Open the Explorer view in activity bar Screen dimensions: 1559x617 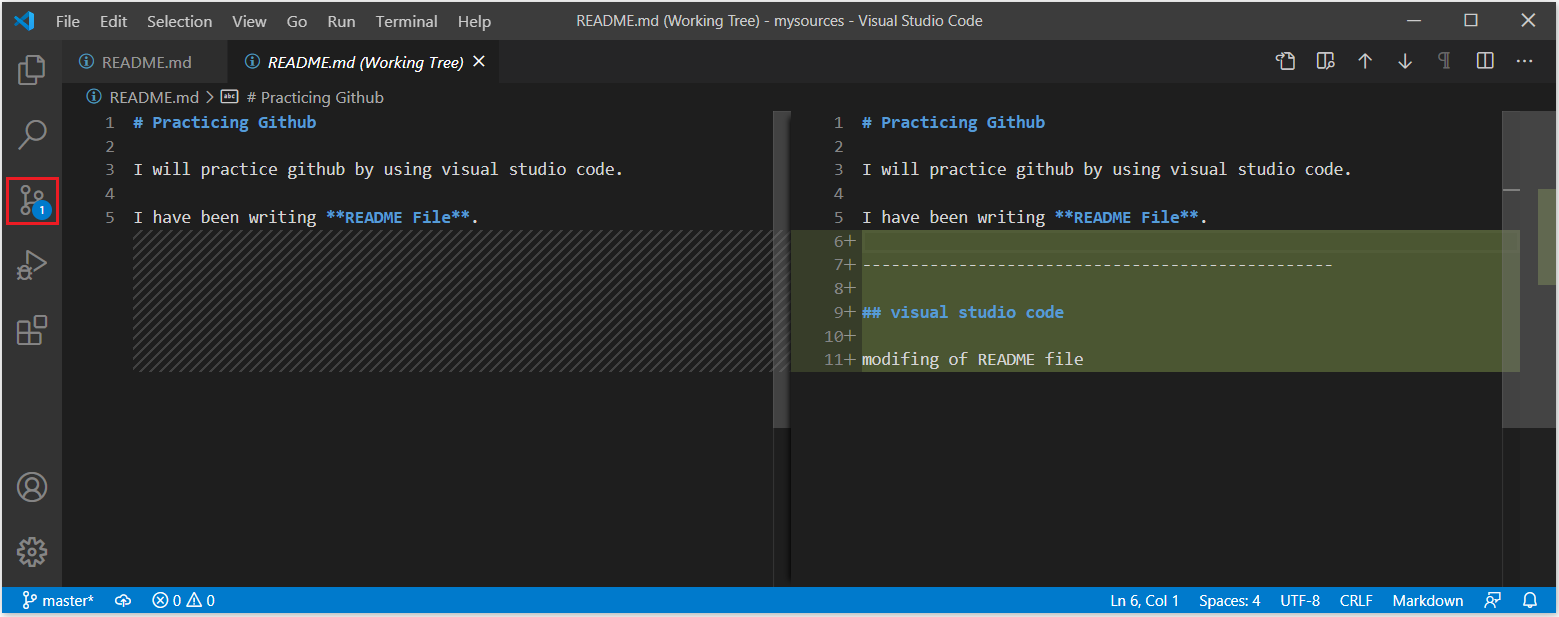pyautogui.click(x=32, y=69)
